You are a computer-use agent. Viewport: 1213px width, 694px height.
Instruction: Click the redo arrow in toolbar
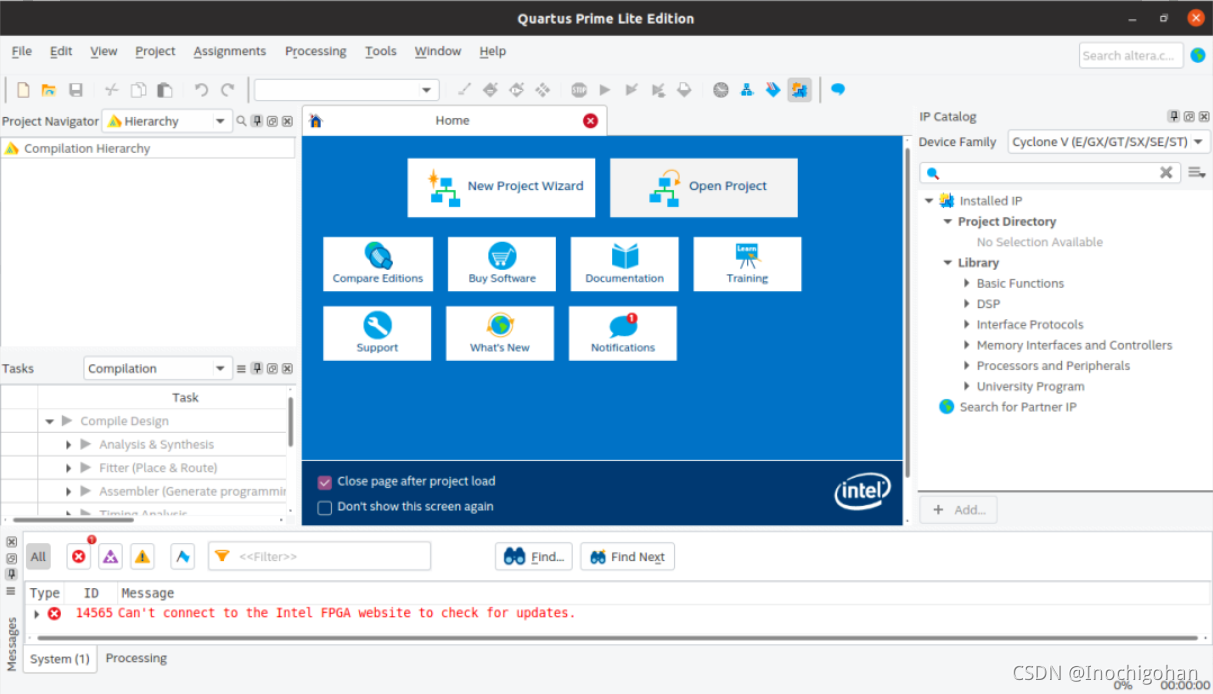pyautogui.click(x=228, y=90)
